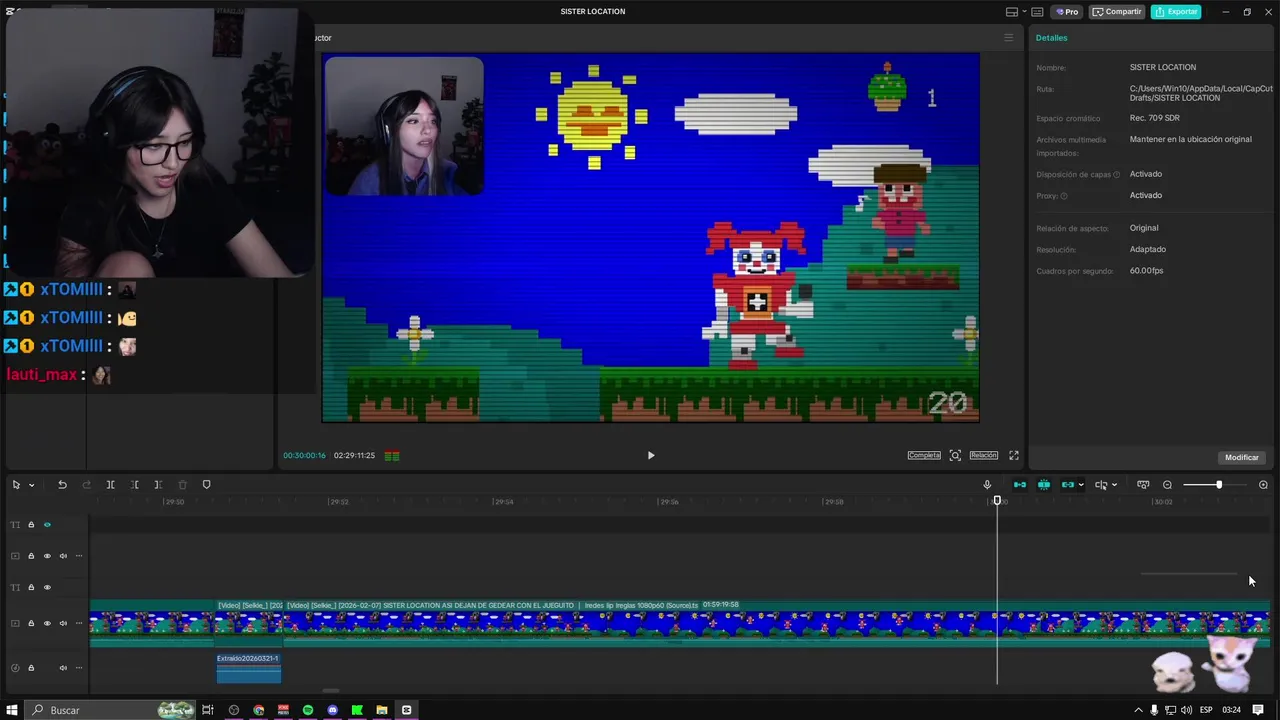Click the main video track cover icon
The image size is (1280, 720).
click(x=15, y=624)
